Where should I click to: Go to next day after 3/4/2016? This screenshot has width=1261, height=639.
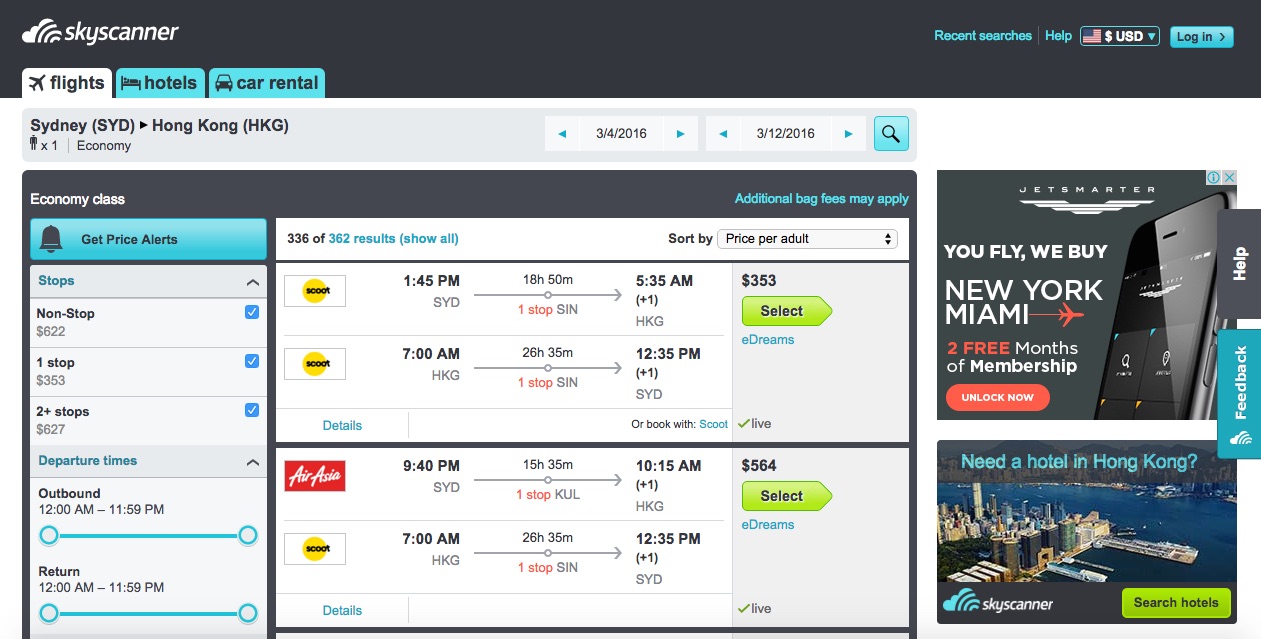point(680,134)
